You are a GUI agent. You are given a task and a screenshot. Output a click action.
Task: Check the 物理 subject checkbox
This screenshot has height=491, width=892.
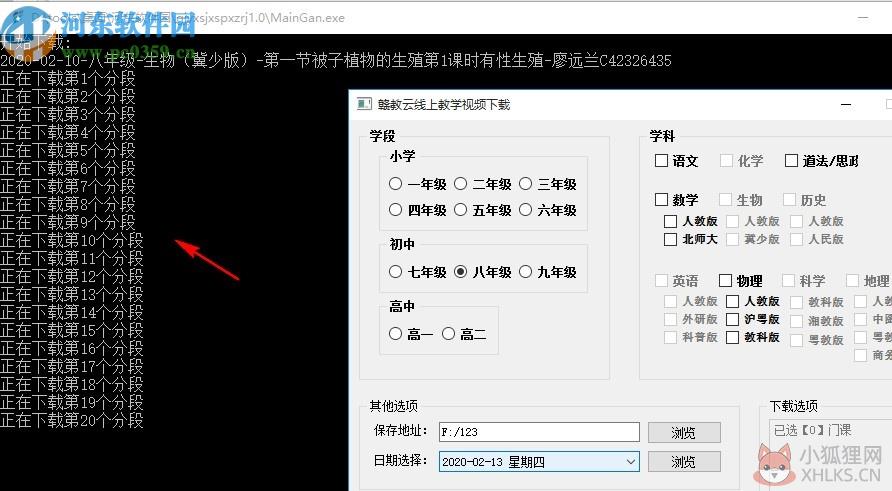(725, 280)
